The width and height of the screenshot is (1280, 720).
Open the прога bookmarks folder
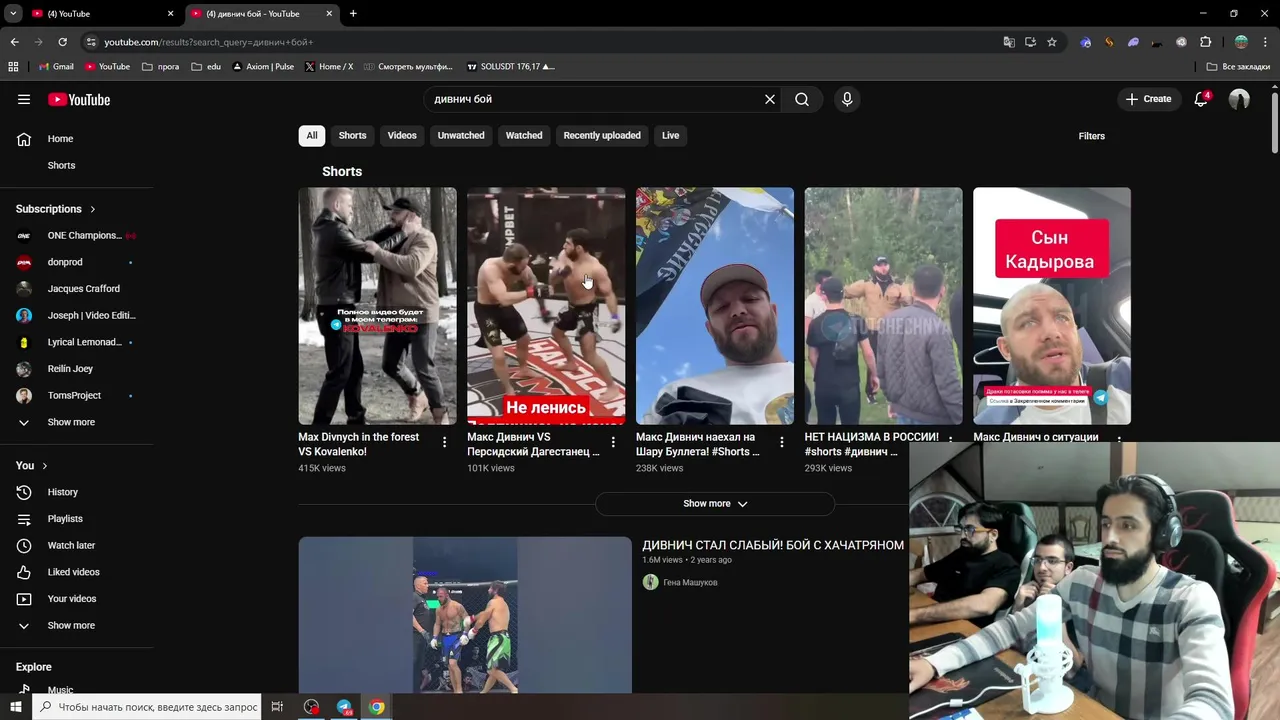pyautogui.click(x=161, y=67)
